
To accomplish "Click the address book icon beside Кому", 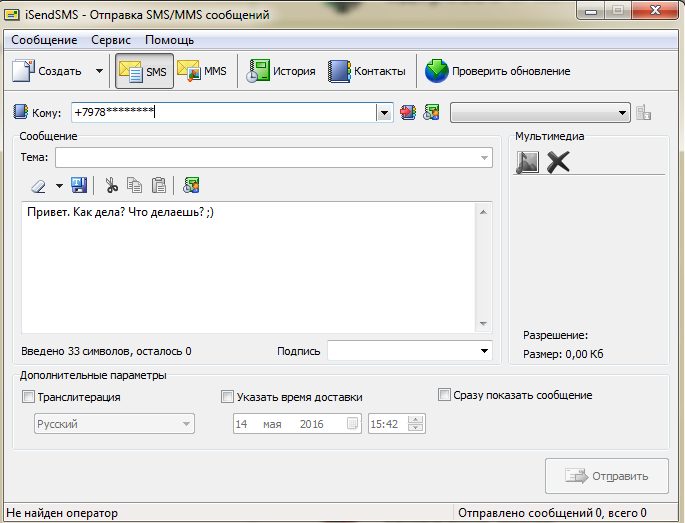I will tap(21, 112).
